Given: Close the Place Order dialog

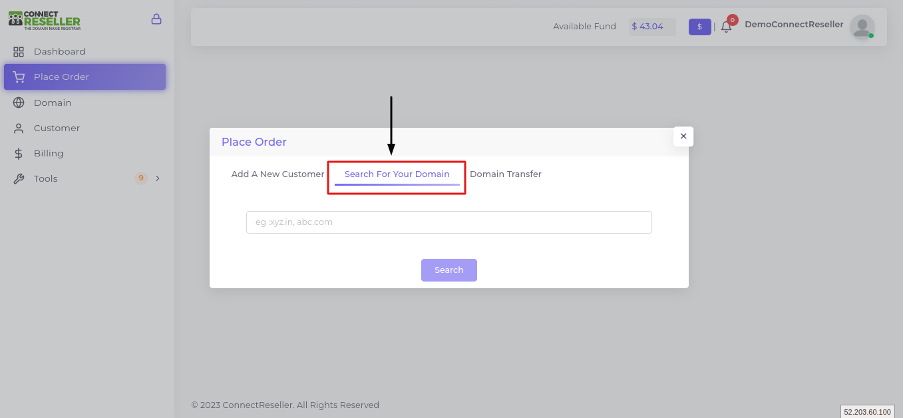Looking at the screenshot, I should pyautogui.click(x=683, y=137).
